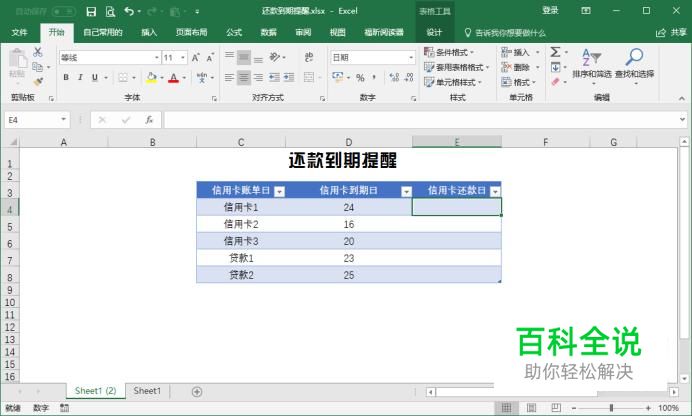Click the Borders icon
The image size is (692, 416).
tap(123, 78)
